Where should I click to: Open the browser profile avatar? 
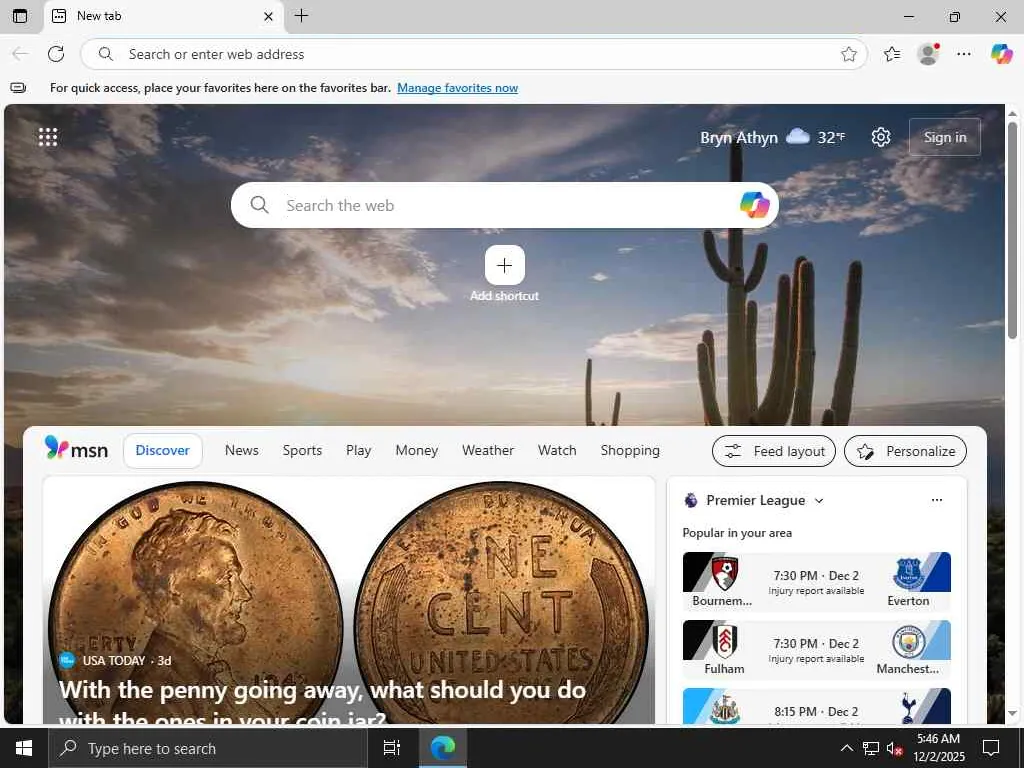click(x=928, y=54)
